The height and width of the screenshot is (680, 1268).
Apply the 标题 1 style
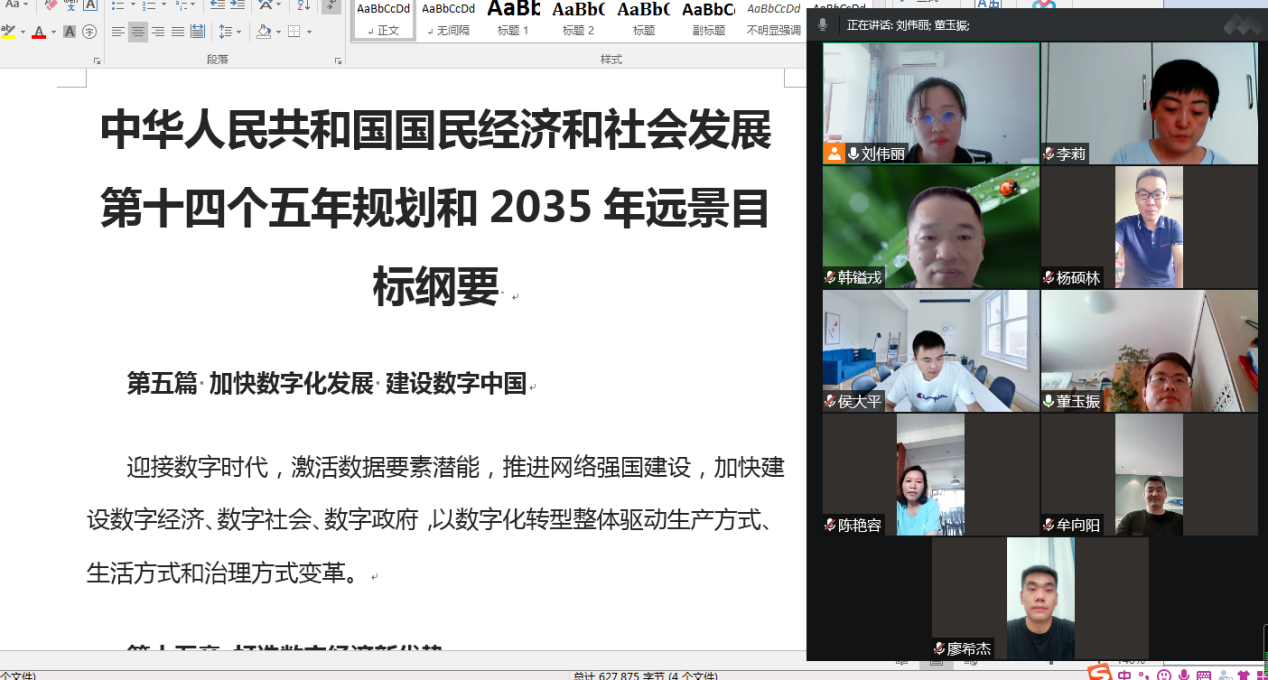click(x=514, y=20)
